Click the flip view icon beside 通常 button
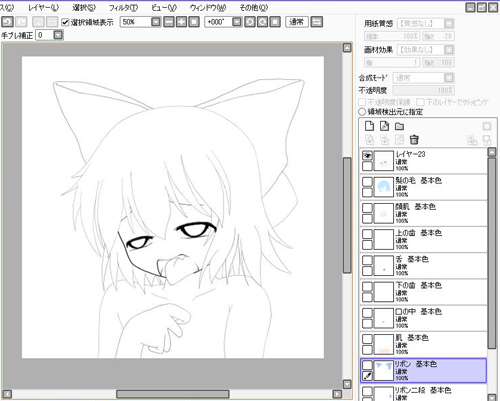The width and height of the screenshot is (500, 401). pyautogui.click(x=316, y=22)
